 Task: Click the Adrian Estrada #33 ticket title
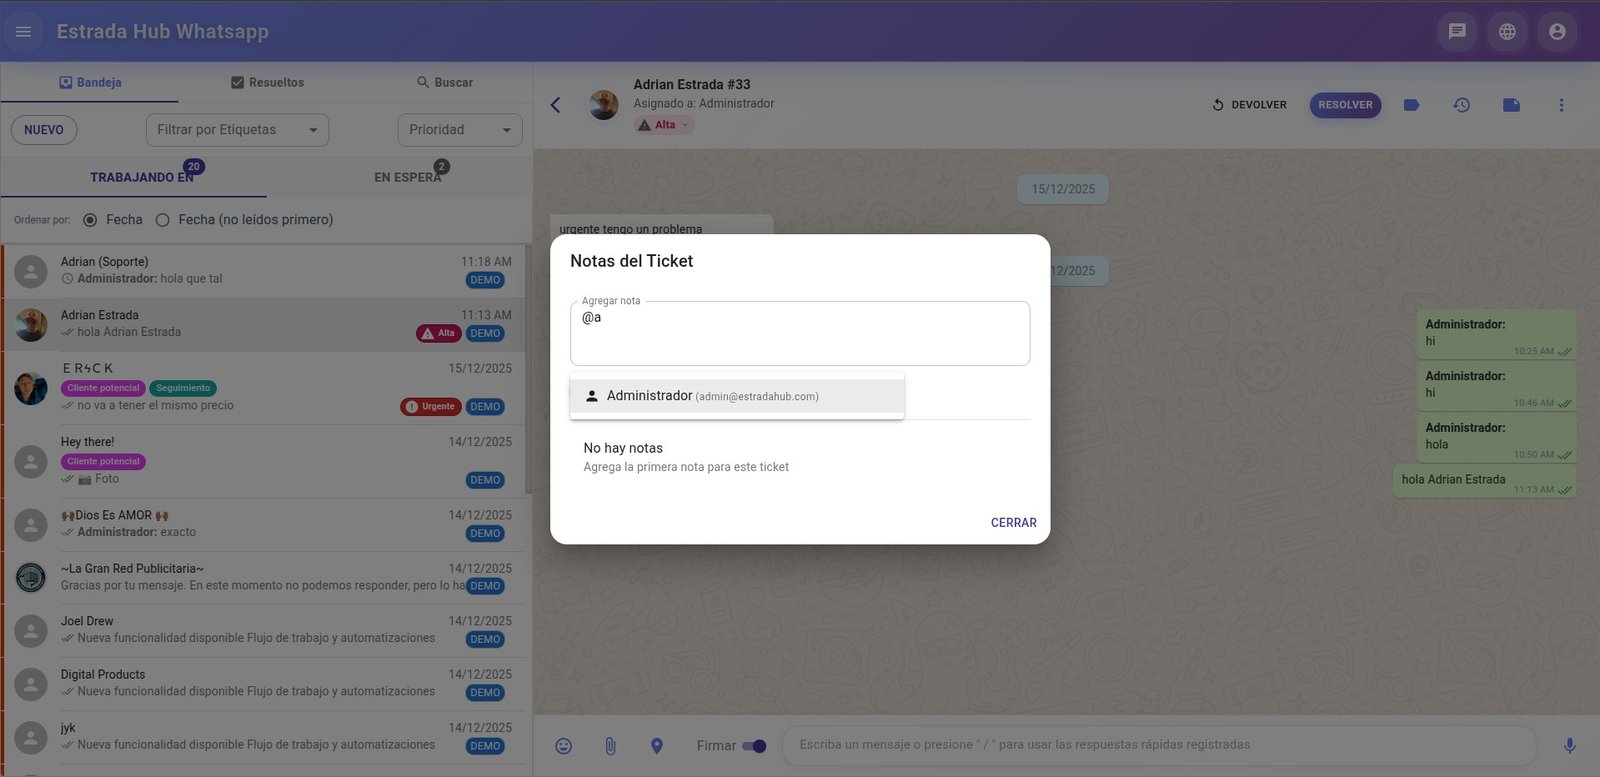(x=692, y=85)
